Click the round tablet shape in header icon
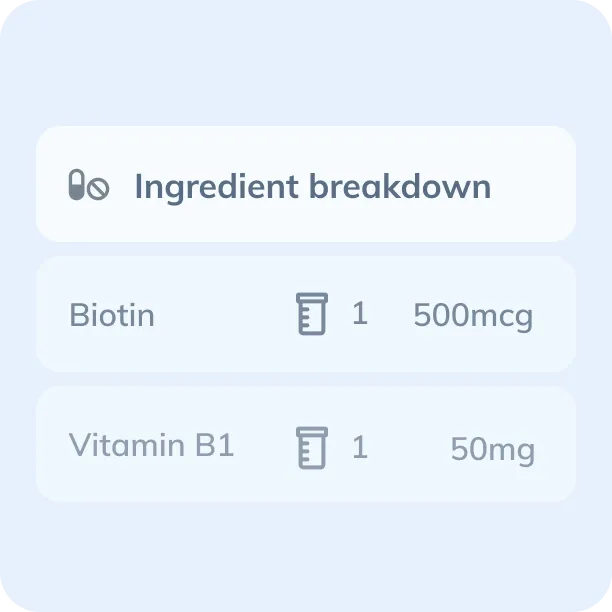The height and width of the screenshot is (612, 612). point(98,187)
